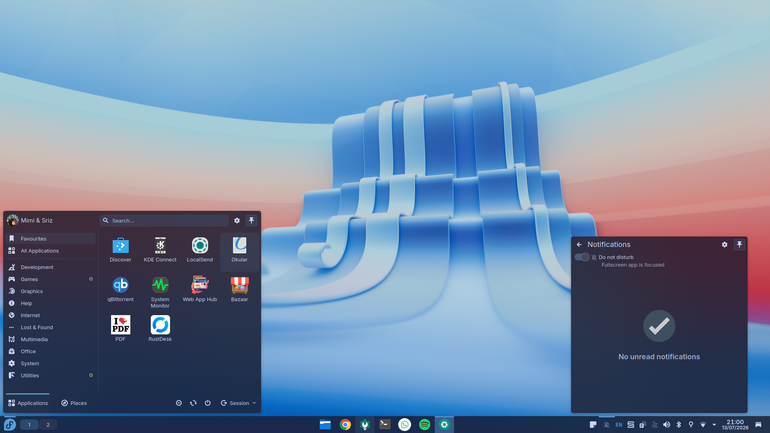The width and height of the screenshot is (770, 433).
Task: Open clock showing 21:00
Action: (x=735, y=425)
